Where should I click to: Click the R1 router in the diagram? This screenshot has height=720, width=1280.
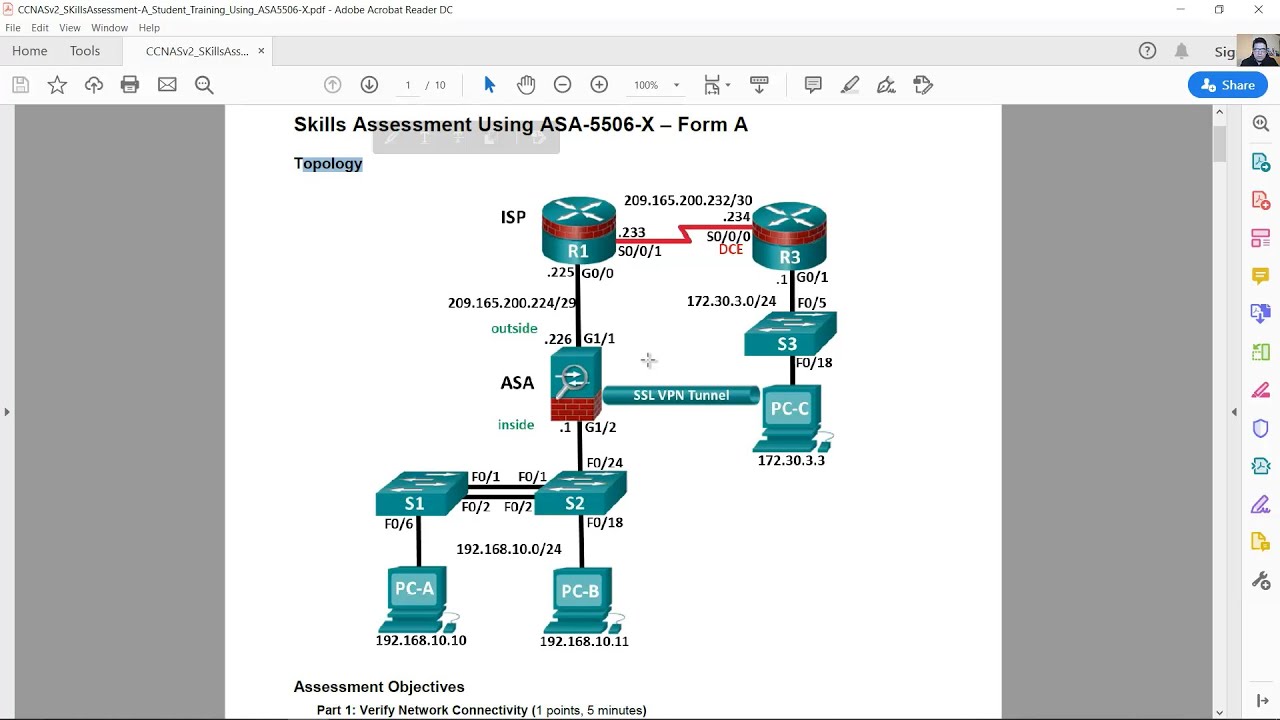[x=579, y=230]
